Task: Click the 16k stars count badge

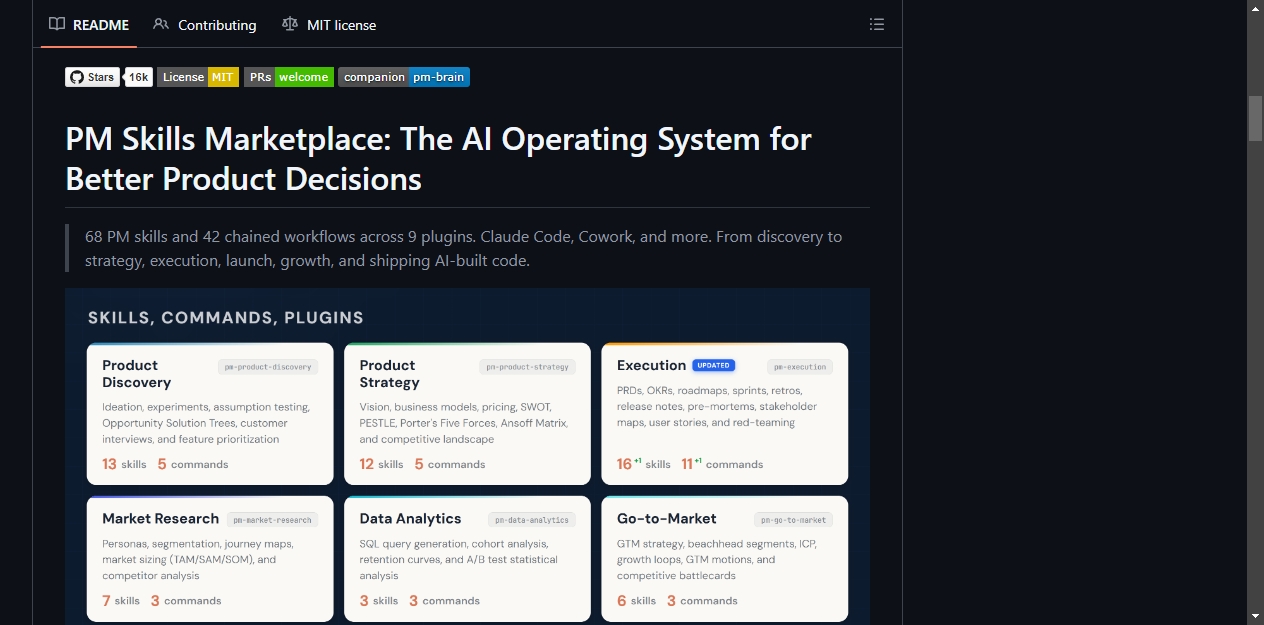Action: [x=139, y=77]
